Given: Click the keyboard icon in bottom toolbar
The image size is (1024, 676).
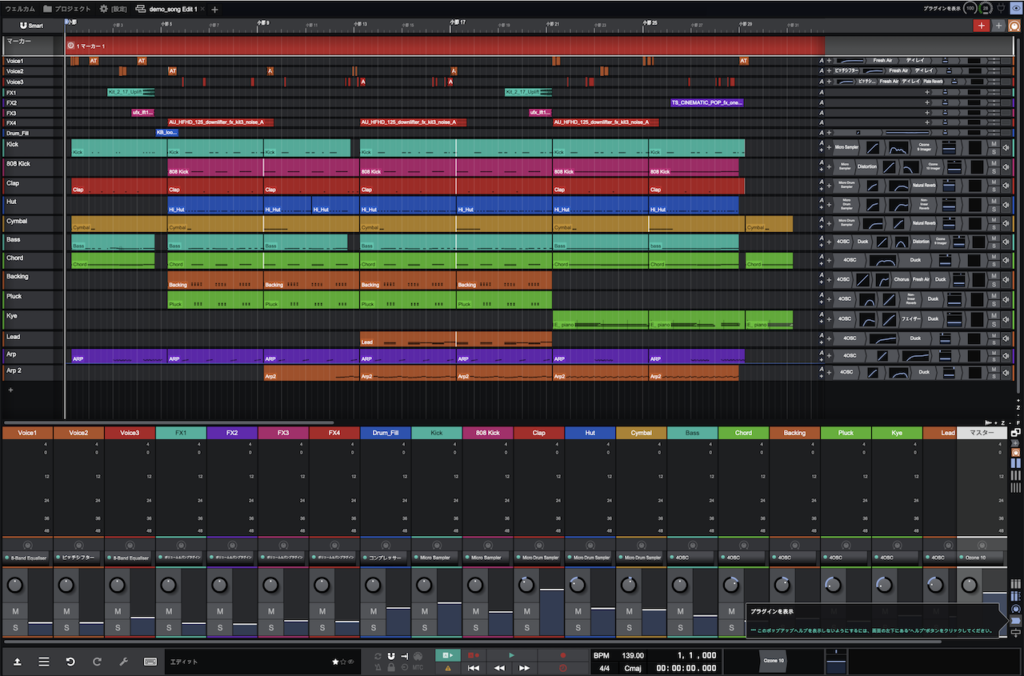Looking at the screenshot, I should [150, 661].
